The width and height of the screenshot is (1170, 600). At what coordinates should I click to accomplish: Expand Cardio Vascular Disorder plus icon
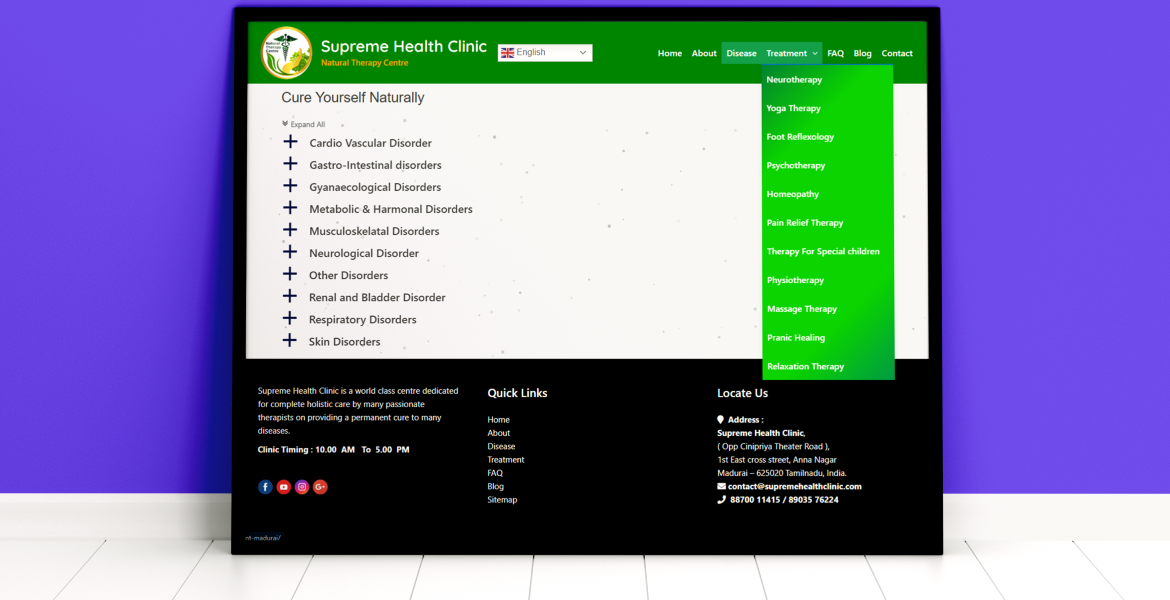(290, 142)
